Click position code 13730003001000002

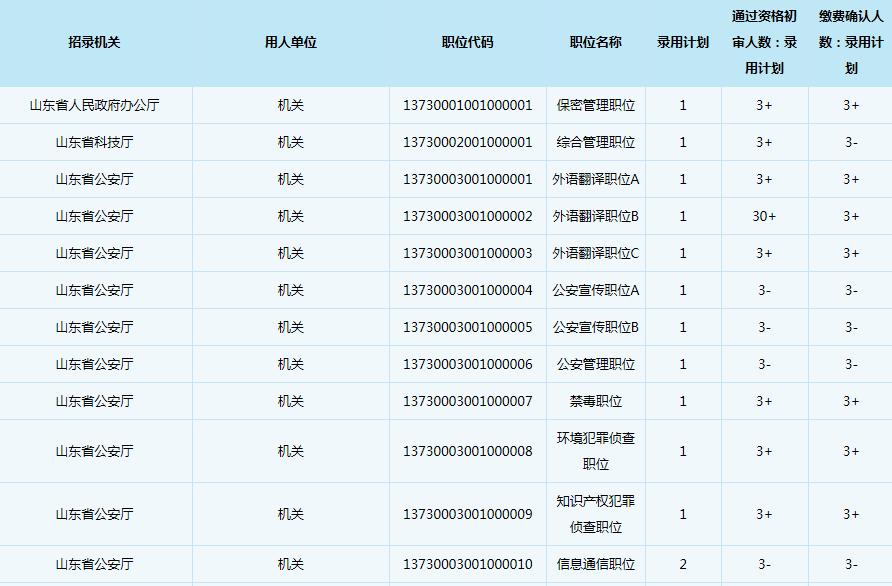click(468, 216)
